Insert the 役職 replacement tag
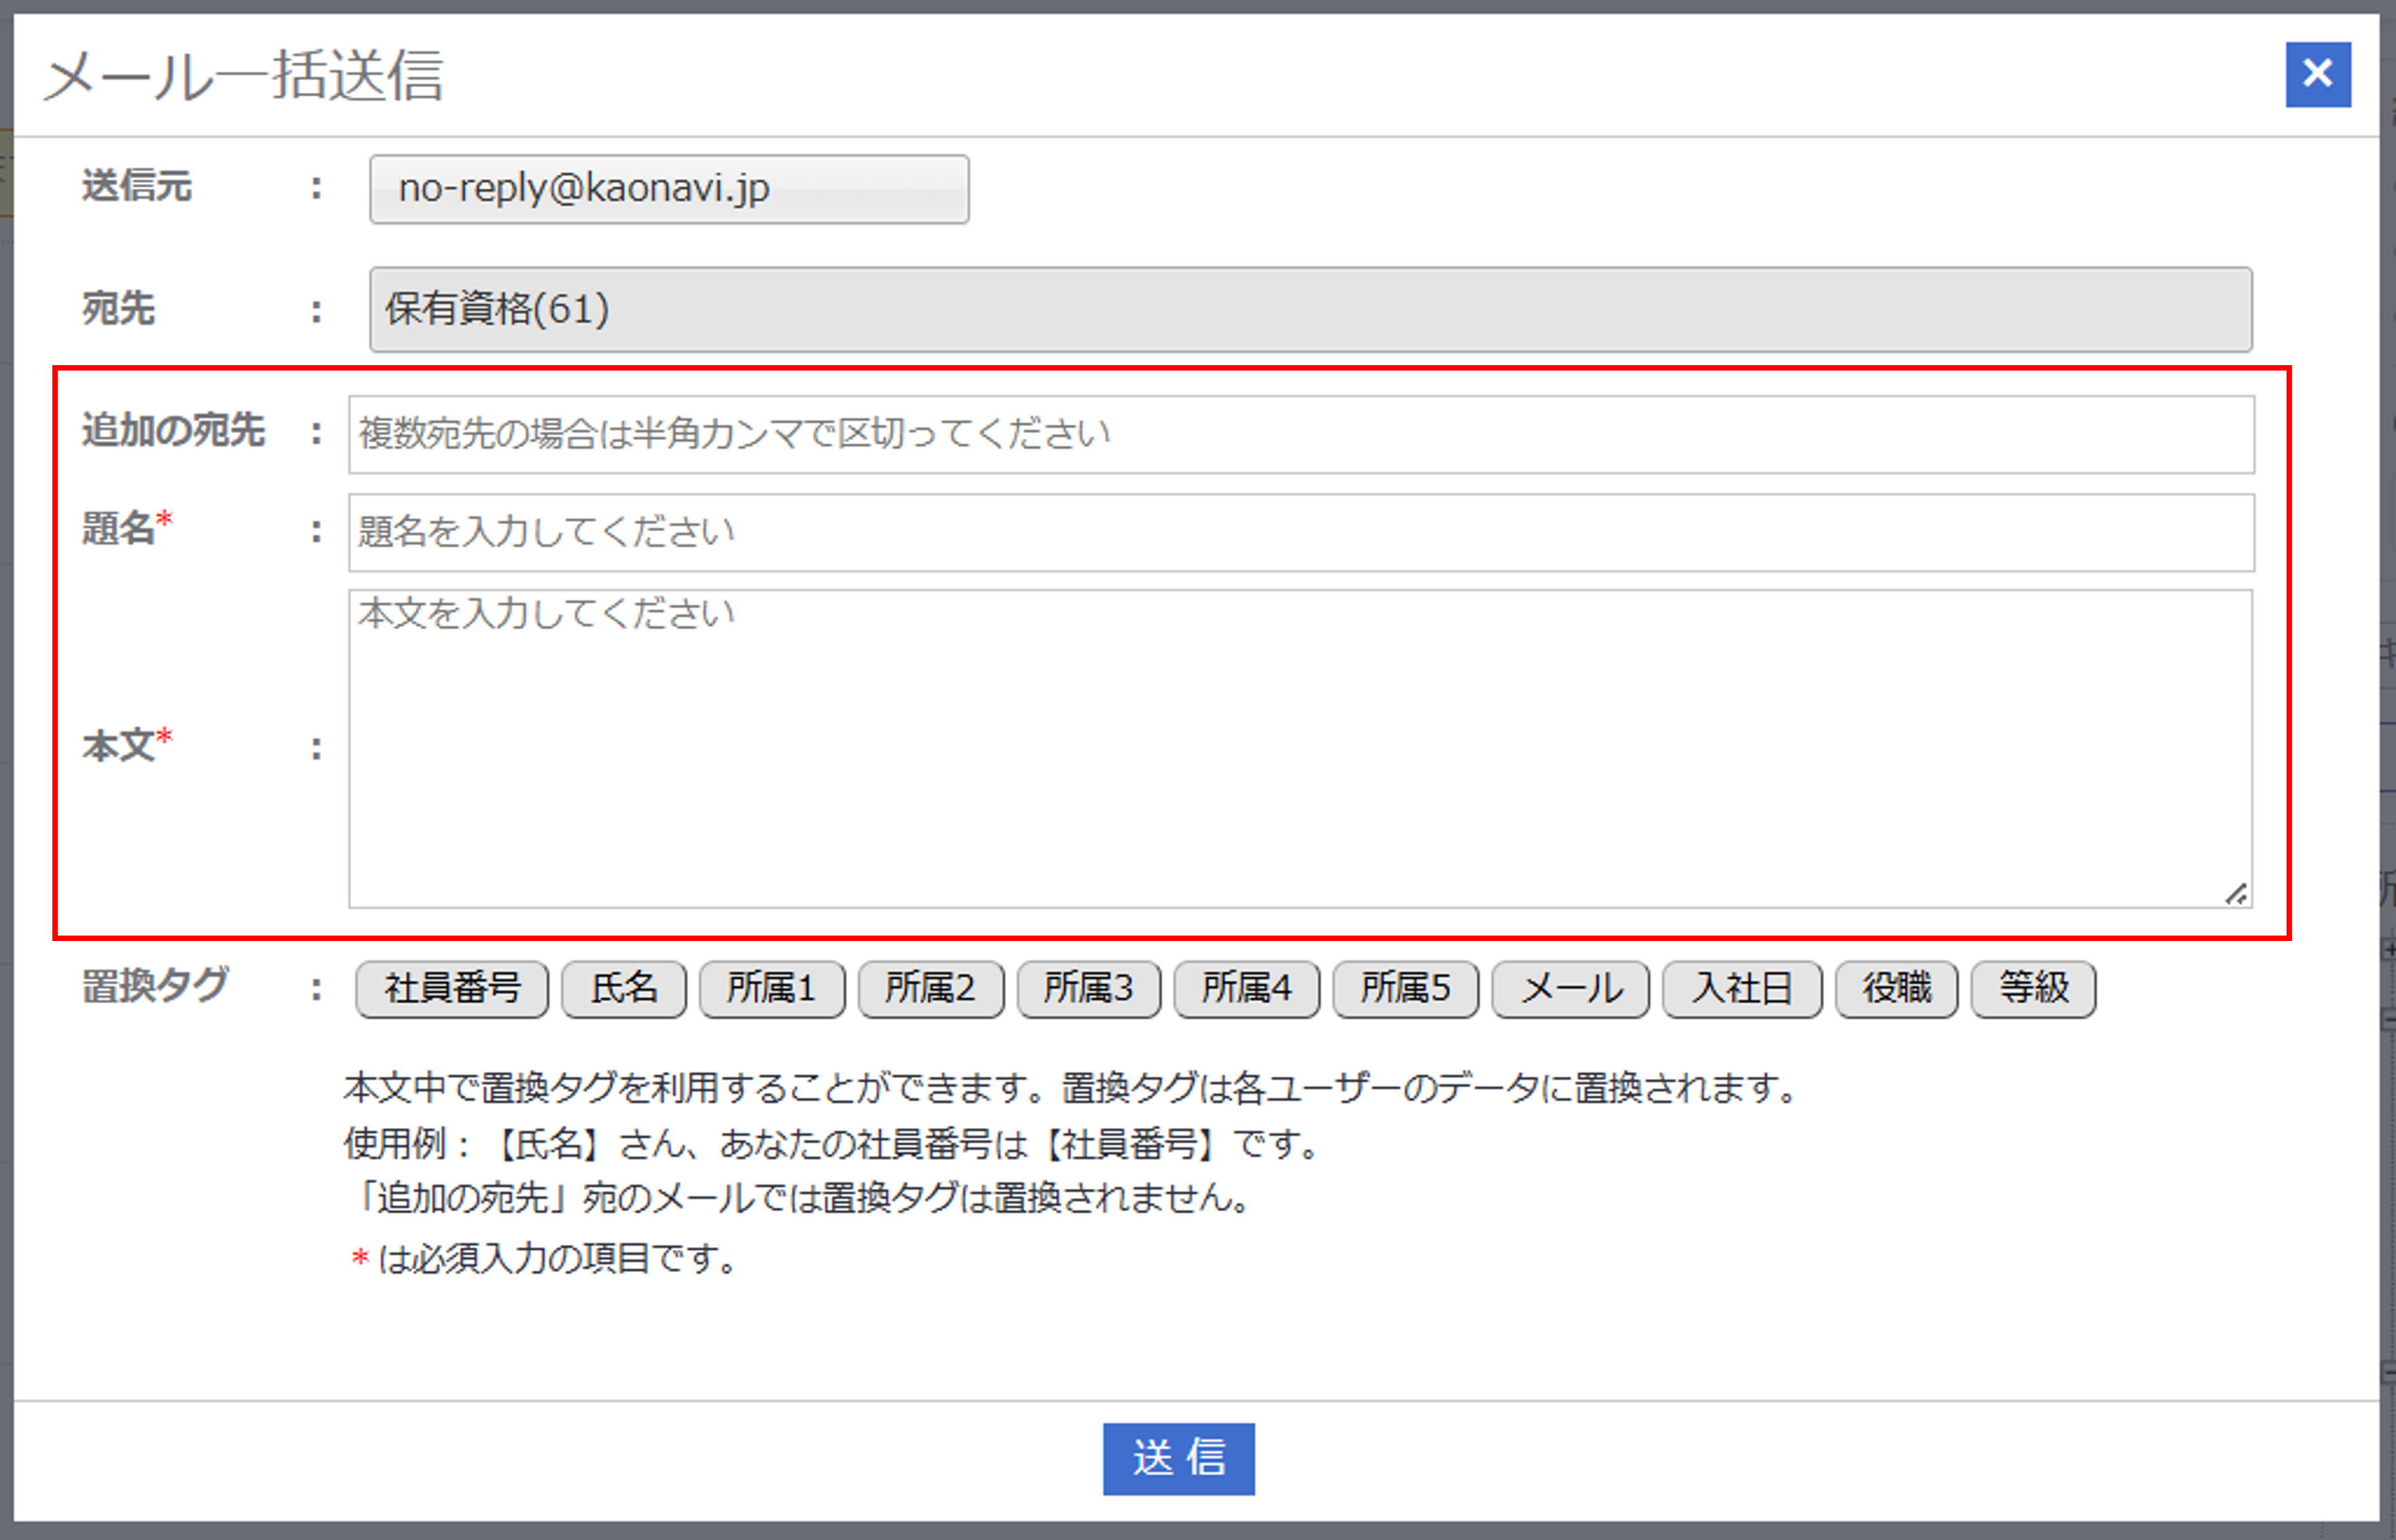2396x1540 pixels. tap(1896, 989)
